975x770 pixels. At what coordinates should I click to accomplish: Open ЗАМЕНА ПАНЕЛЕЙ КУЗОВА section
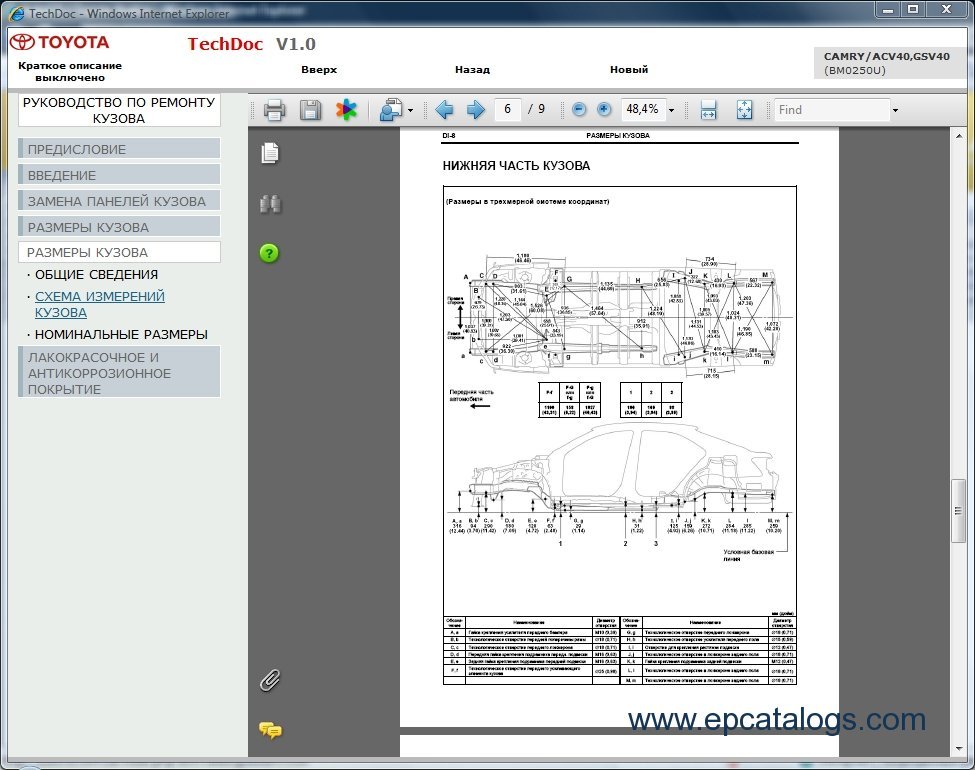[119, 202]
